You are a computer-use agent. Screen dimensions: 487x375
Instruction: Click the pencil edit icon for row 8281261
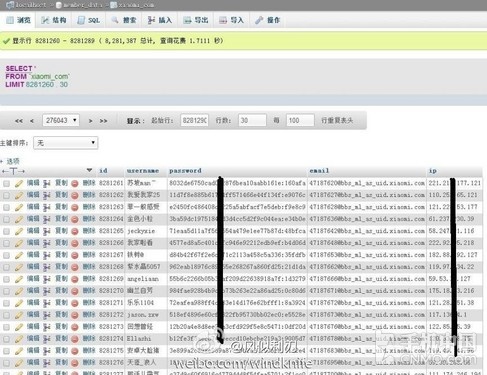point(19,183)
